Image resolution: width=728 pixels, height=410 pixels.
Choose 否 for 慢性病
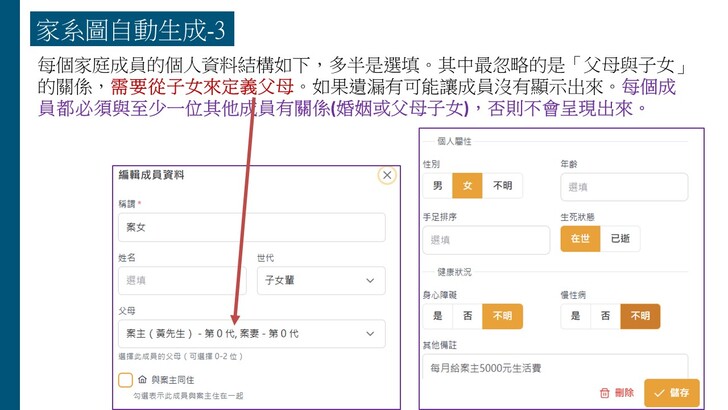point(604,316)
